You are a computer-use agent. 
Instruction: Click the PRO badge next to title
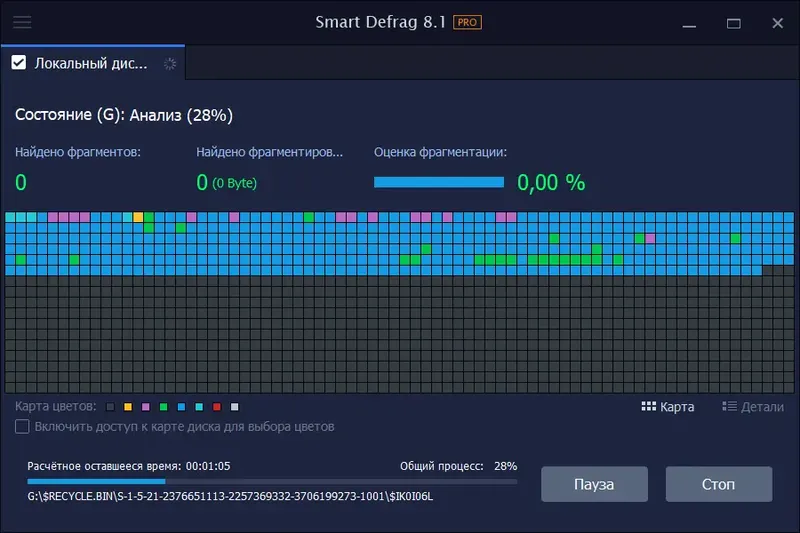point(467,22)
